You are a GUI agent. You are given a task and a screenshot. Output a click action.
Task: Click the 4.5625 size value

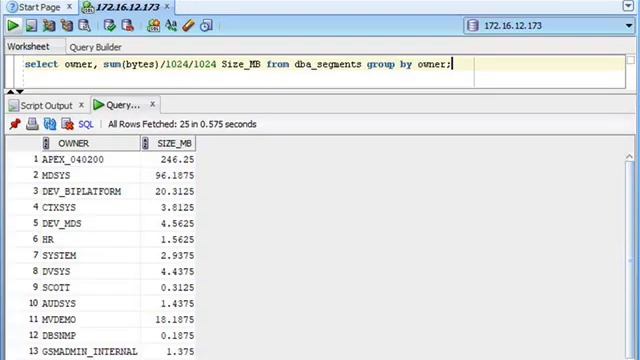[x=177, y=224]
